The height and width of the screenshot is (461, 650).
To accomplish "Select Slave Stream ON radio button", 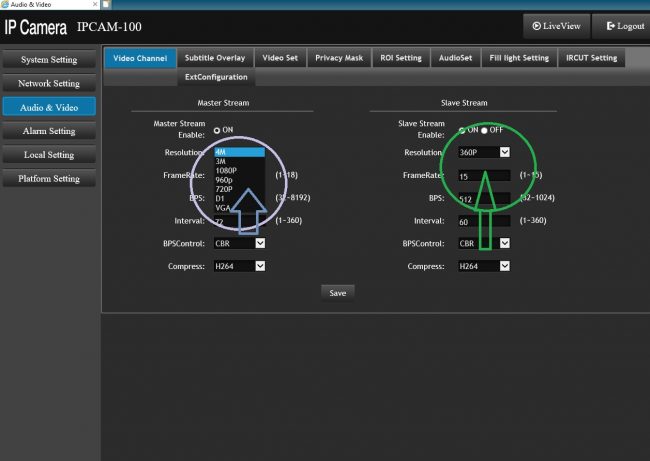I will click(x=462, y=130).
